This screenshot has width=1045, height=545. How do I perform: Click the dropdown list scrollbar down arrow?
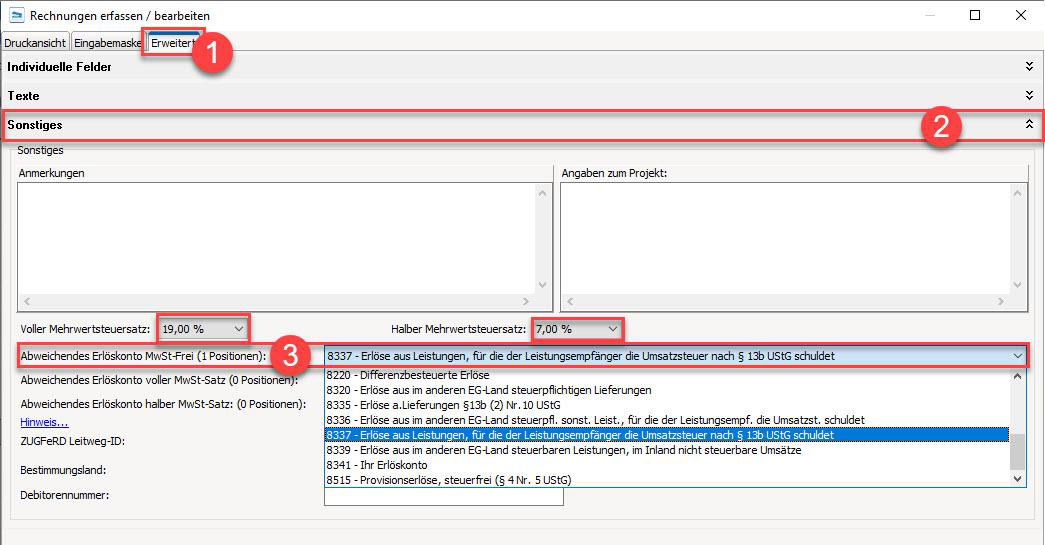click(1019, 479)
